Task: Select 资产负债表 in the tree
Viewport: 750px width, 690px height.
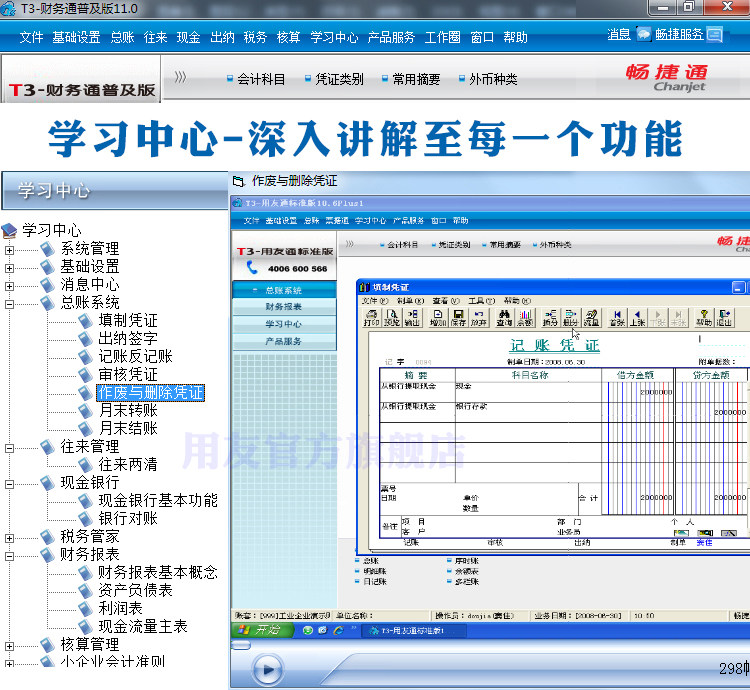Action: tap(135, 590)
